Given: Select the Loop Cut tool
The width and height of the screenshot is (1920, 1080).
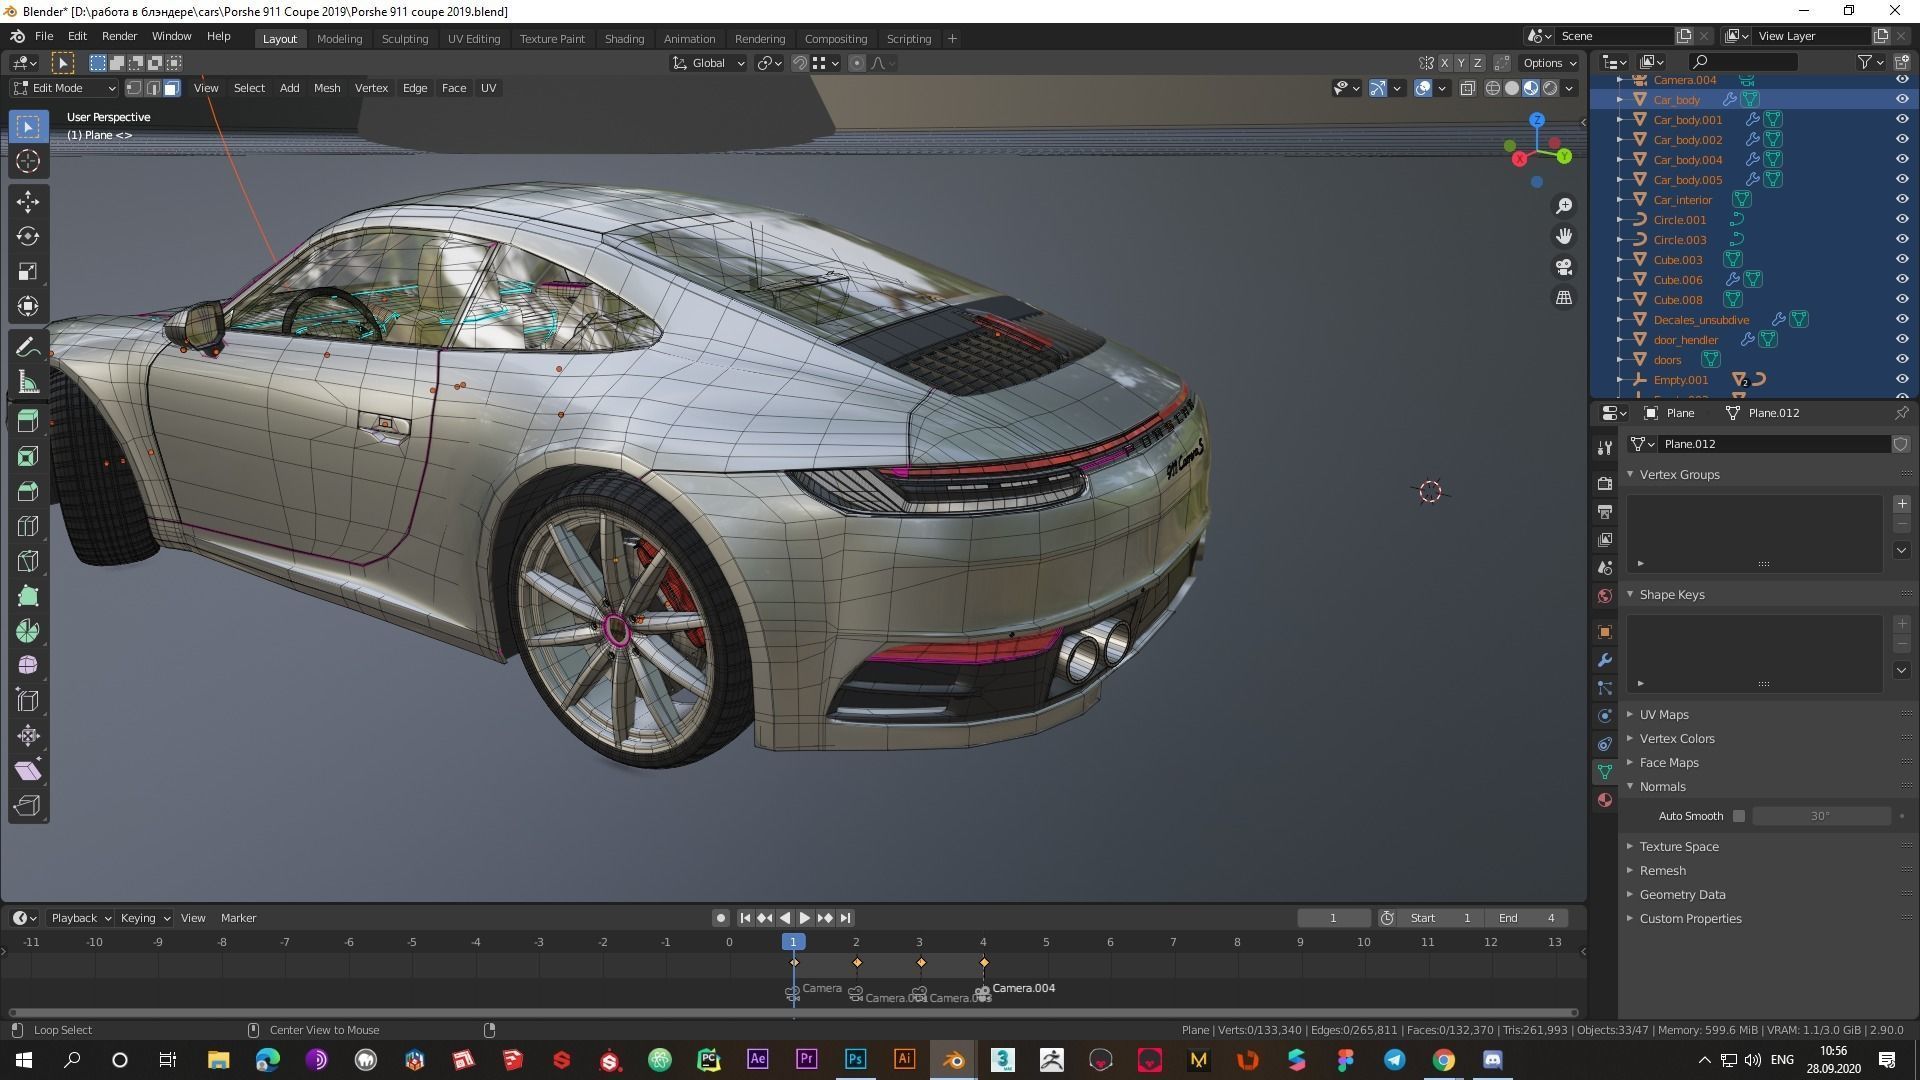Looking at the screenshot, I should pyautogui.click(x=28, y=526).
